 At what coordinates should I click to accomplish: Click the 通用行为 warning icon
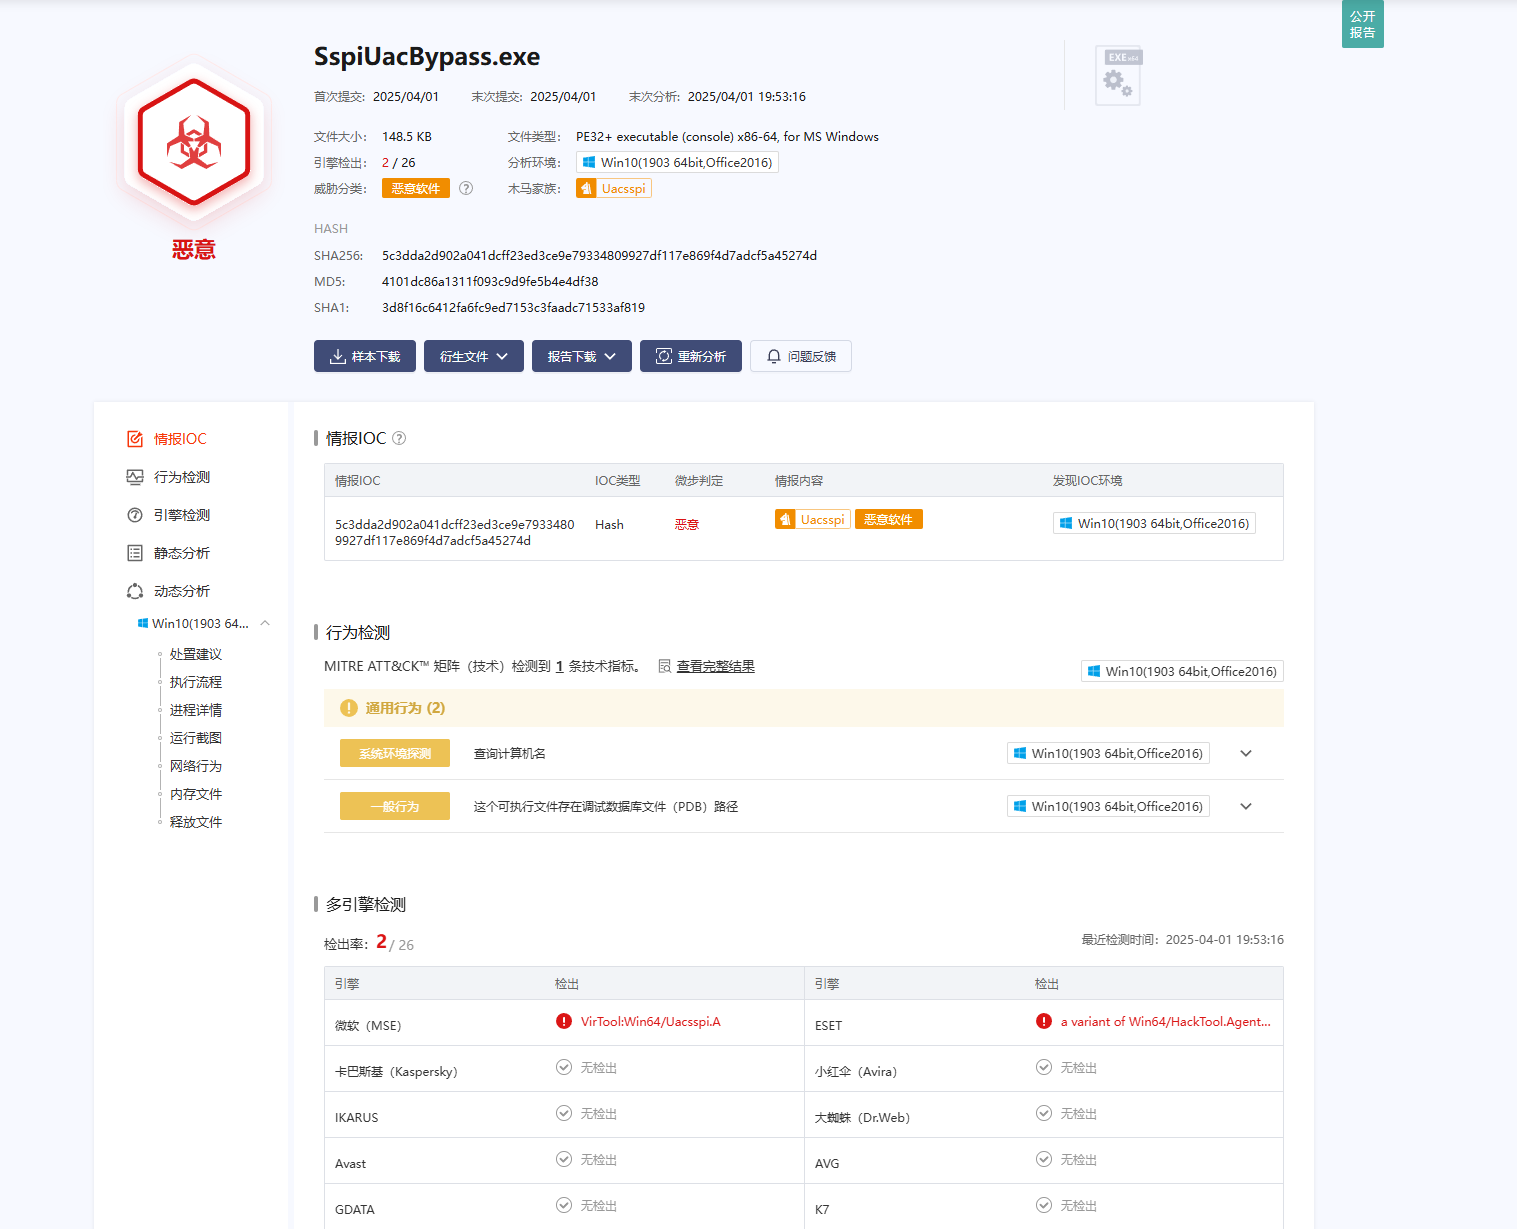coord(349,708)
